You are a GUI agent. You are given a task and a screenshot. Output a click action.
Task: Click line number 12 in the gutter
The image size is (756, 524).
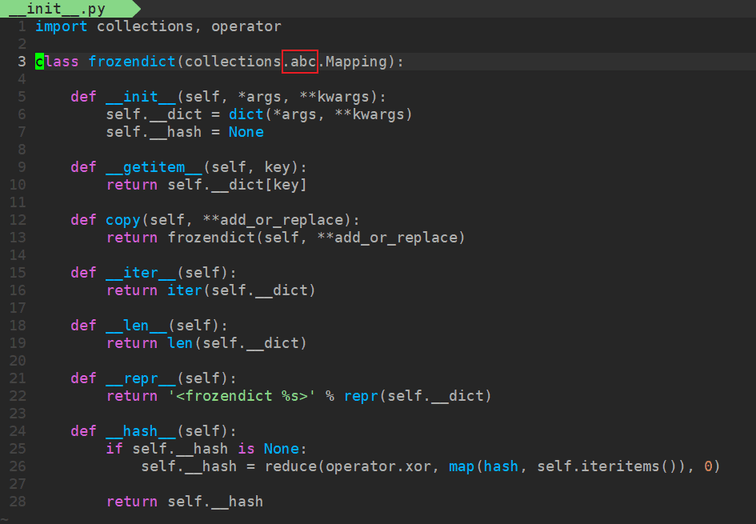point(18,220)
